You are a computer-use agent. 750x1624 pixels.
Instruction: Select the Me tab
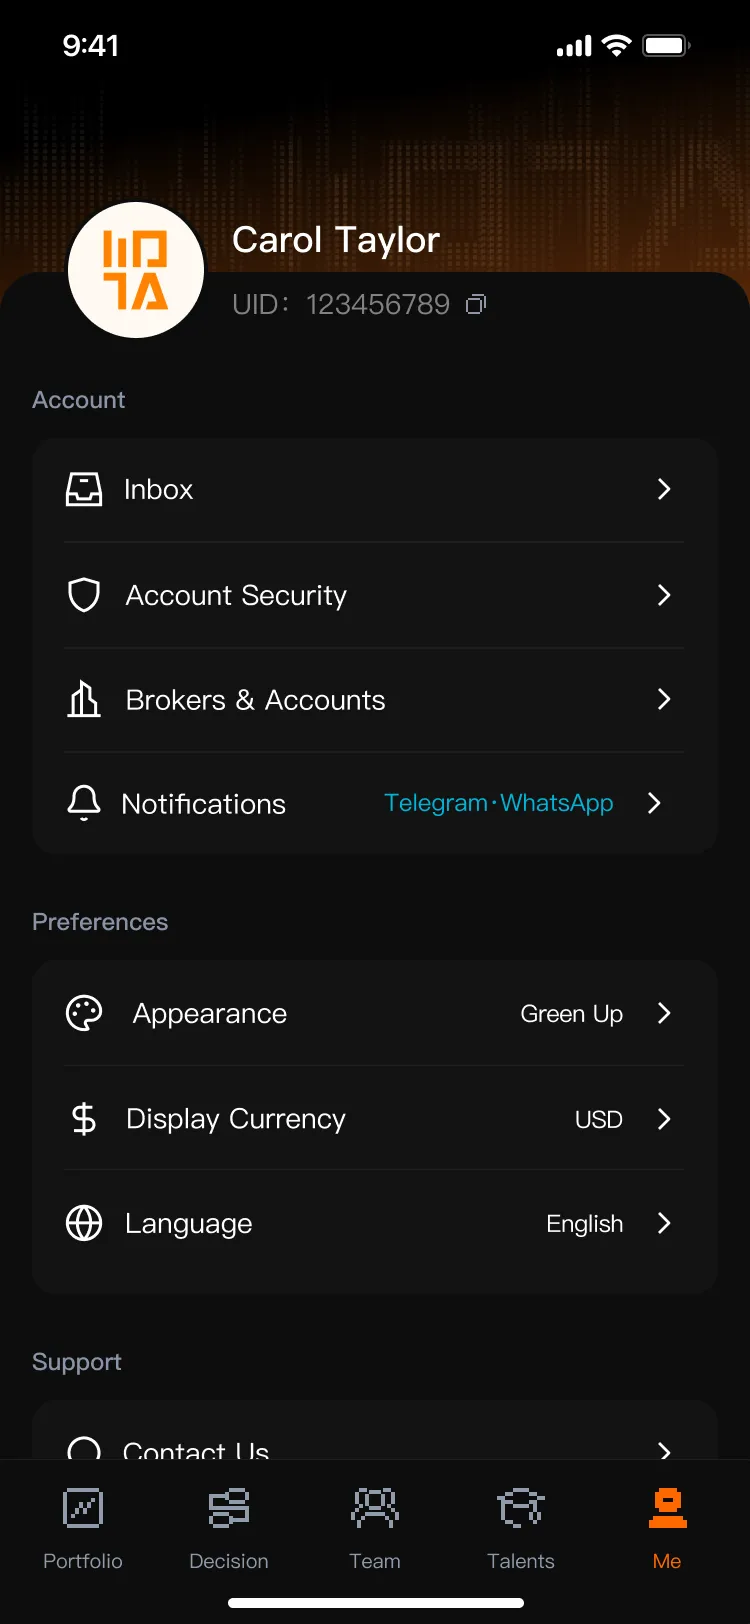tap(667, 1529)
